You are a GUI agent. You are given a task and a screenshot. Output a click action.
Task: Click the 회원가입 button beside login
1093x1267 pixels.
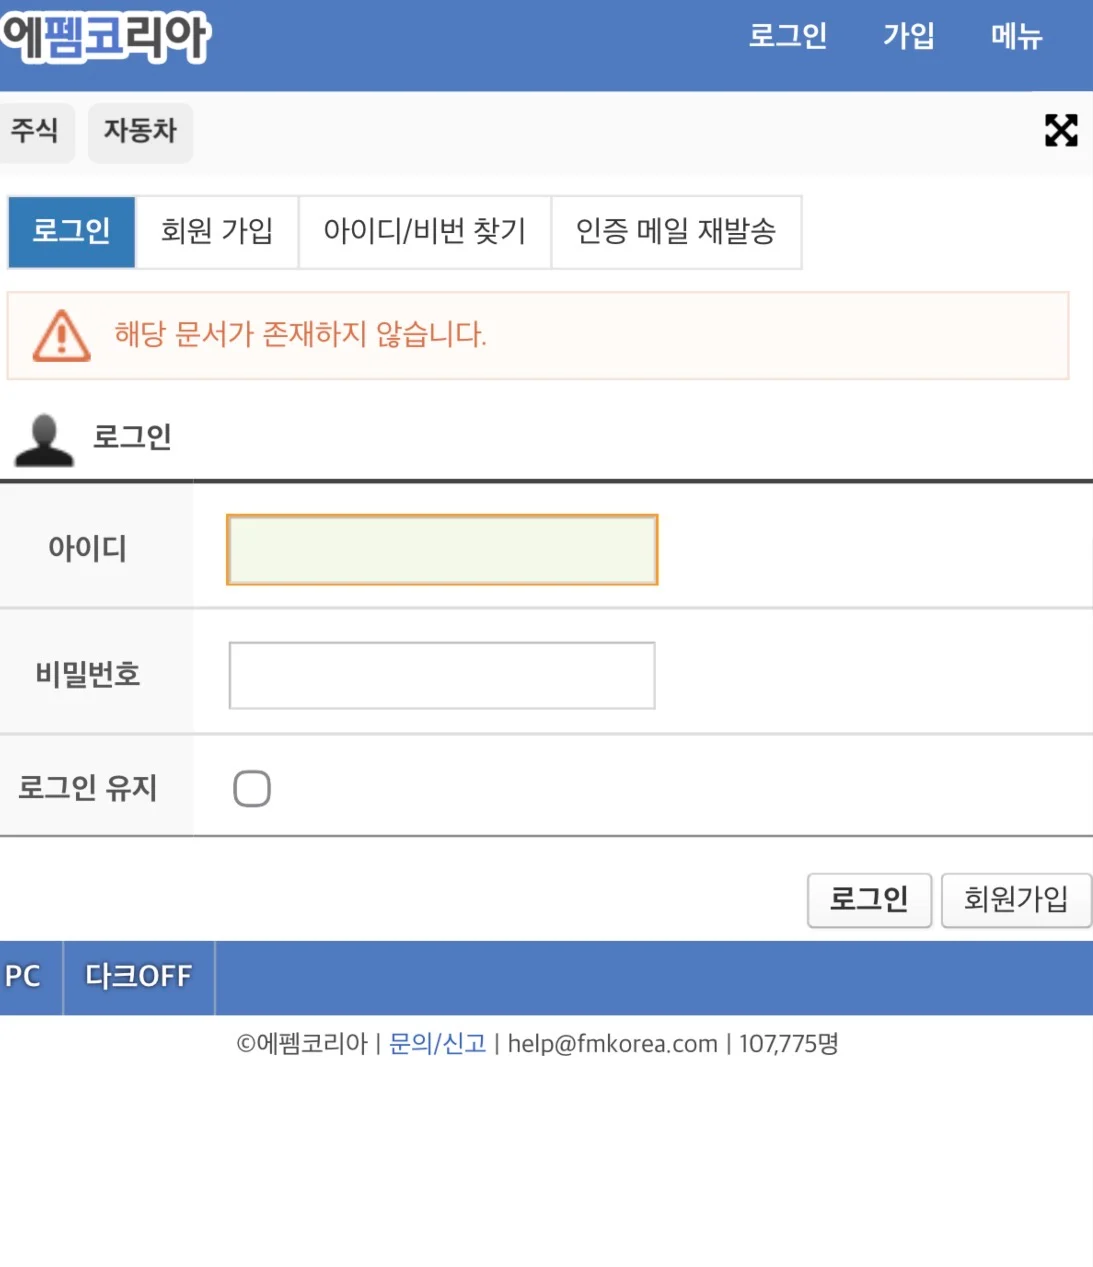click(x=1016, y=900)
